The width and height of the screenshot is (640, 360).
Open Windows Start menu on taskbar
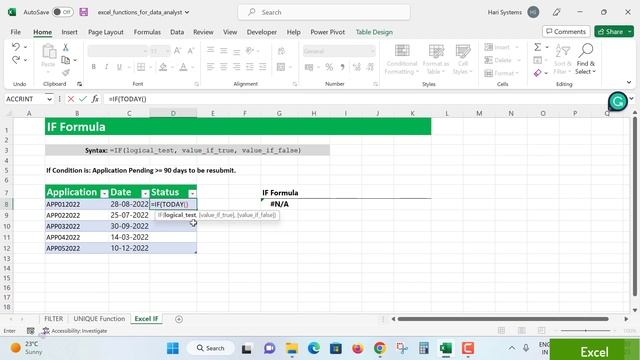click(173, 348)
